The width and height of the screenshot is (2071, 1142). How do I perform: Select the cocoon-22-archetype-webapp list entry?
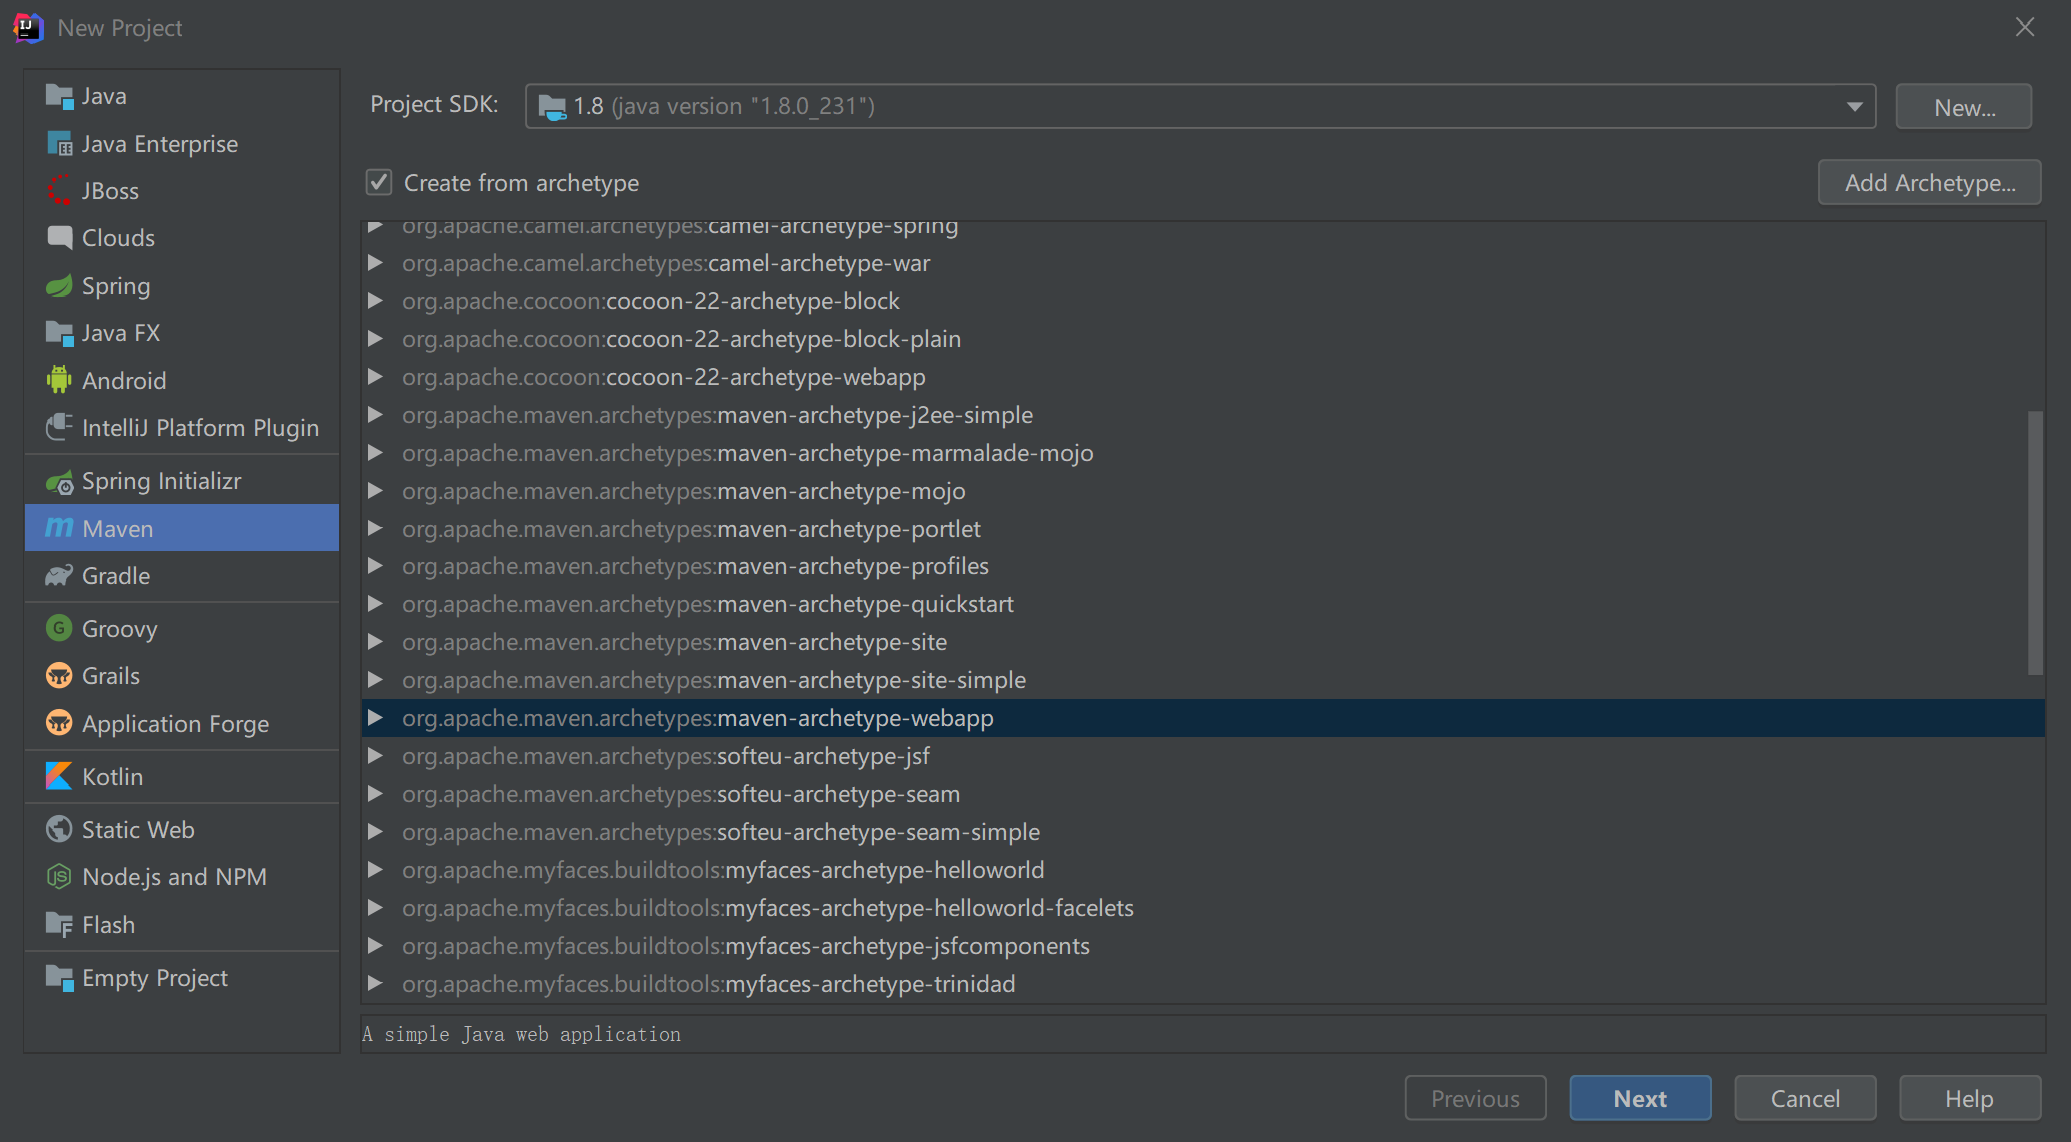click(765, 377)
